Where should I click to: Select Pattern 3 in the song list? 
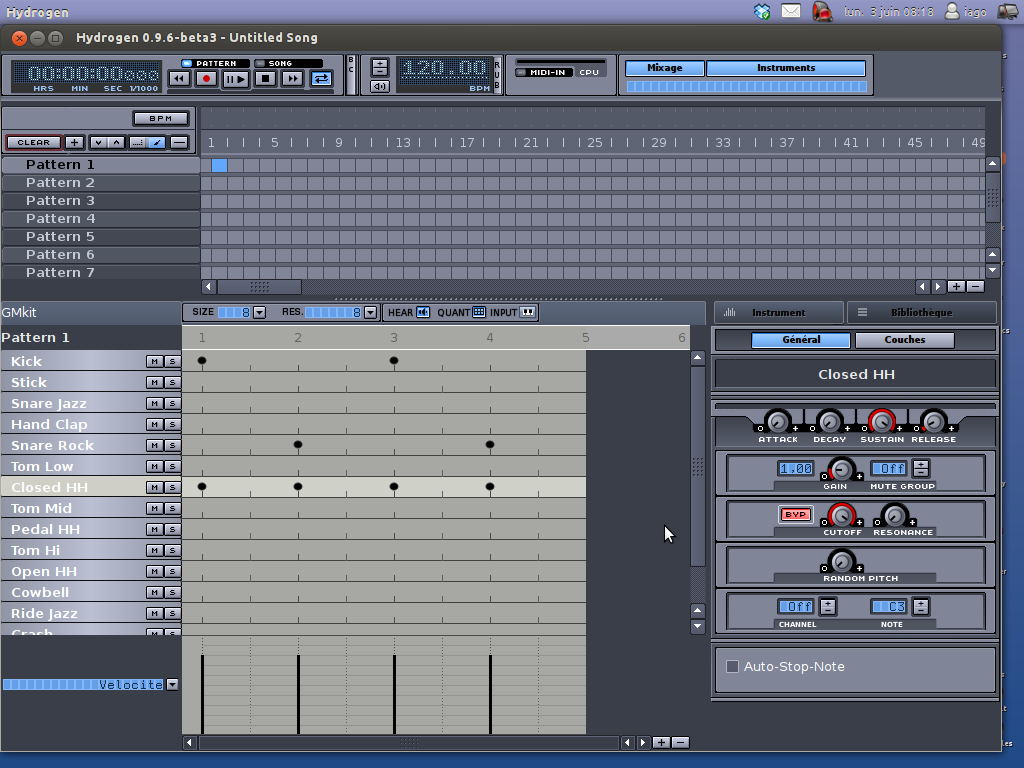101,200
